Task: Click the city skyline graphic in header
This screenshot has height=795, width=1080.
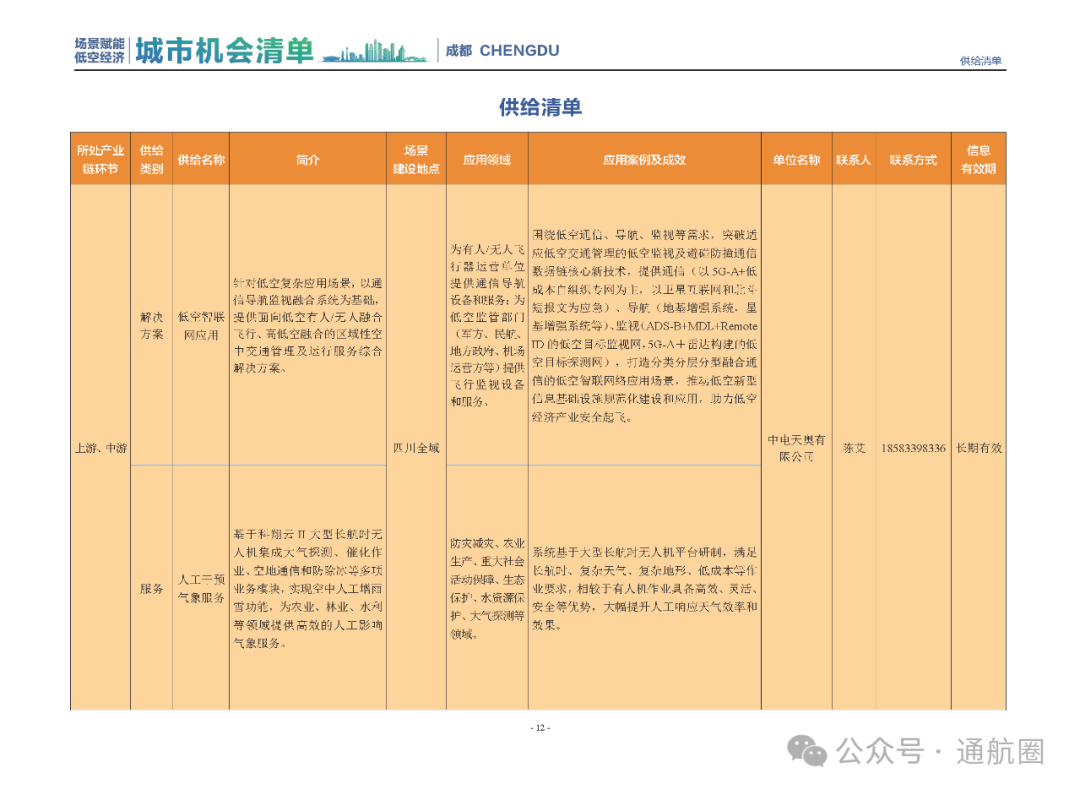Action: point(375,52)
